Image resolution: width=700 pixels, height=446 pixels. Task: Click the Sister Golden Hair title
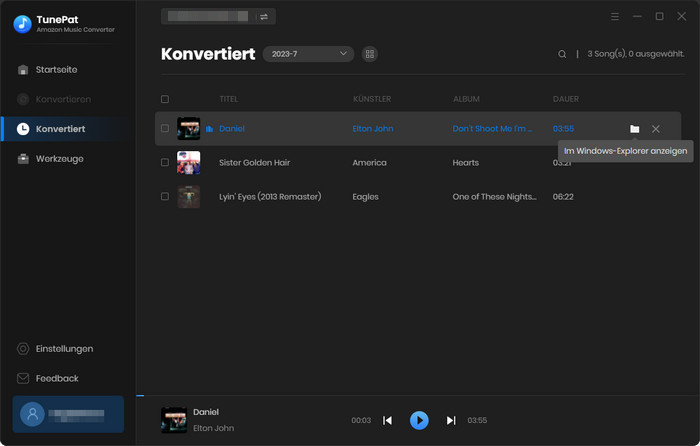254,163
